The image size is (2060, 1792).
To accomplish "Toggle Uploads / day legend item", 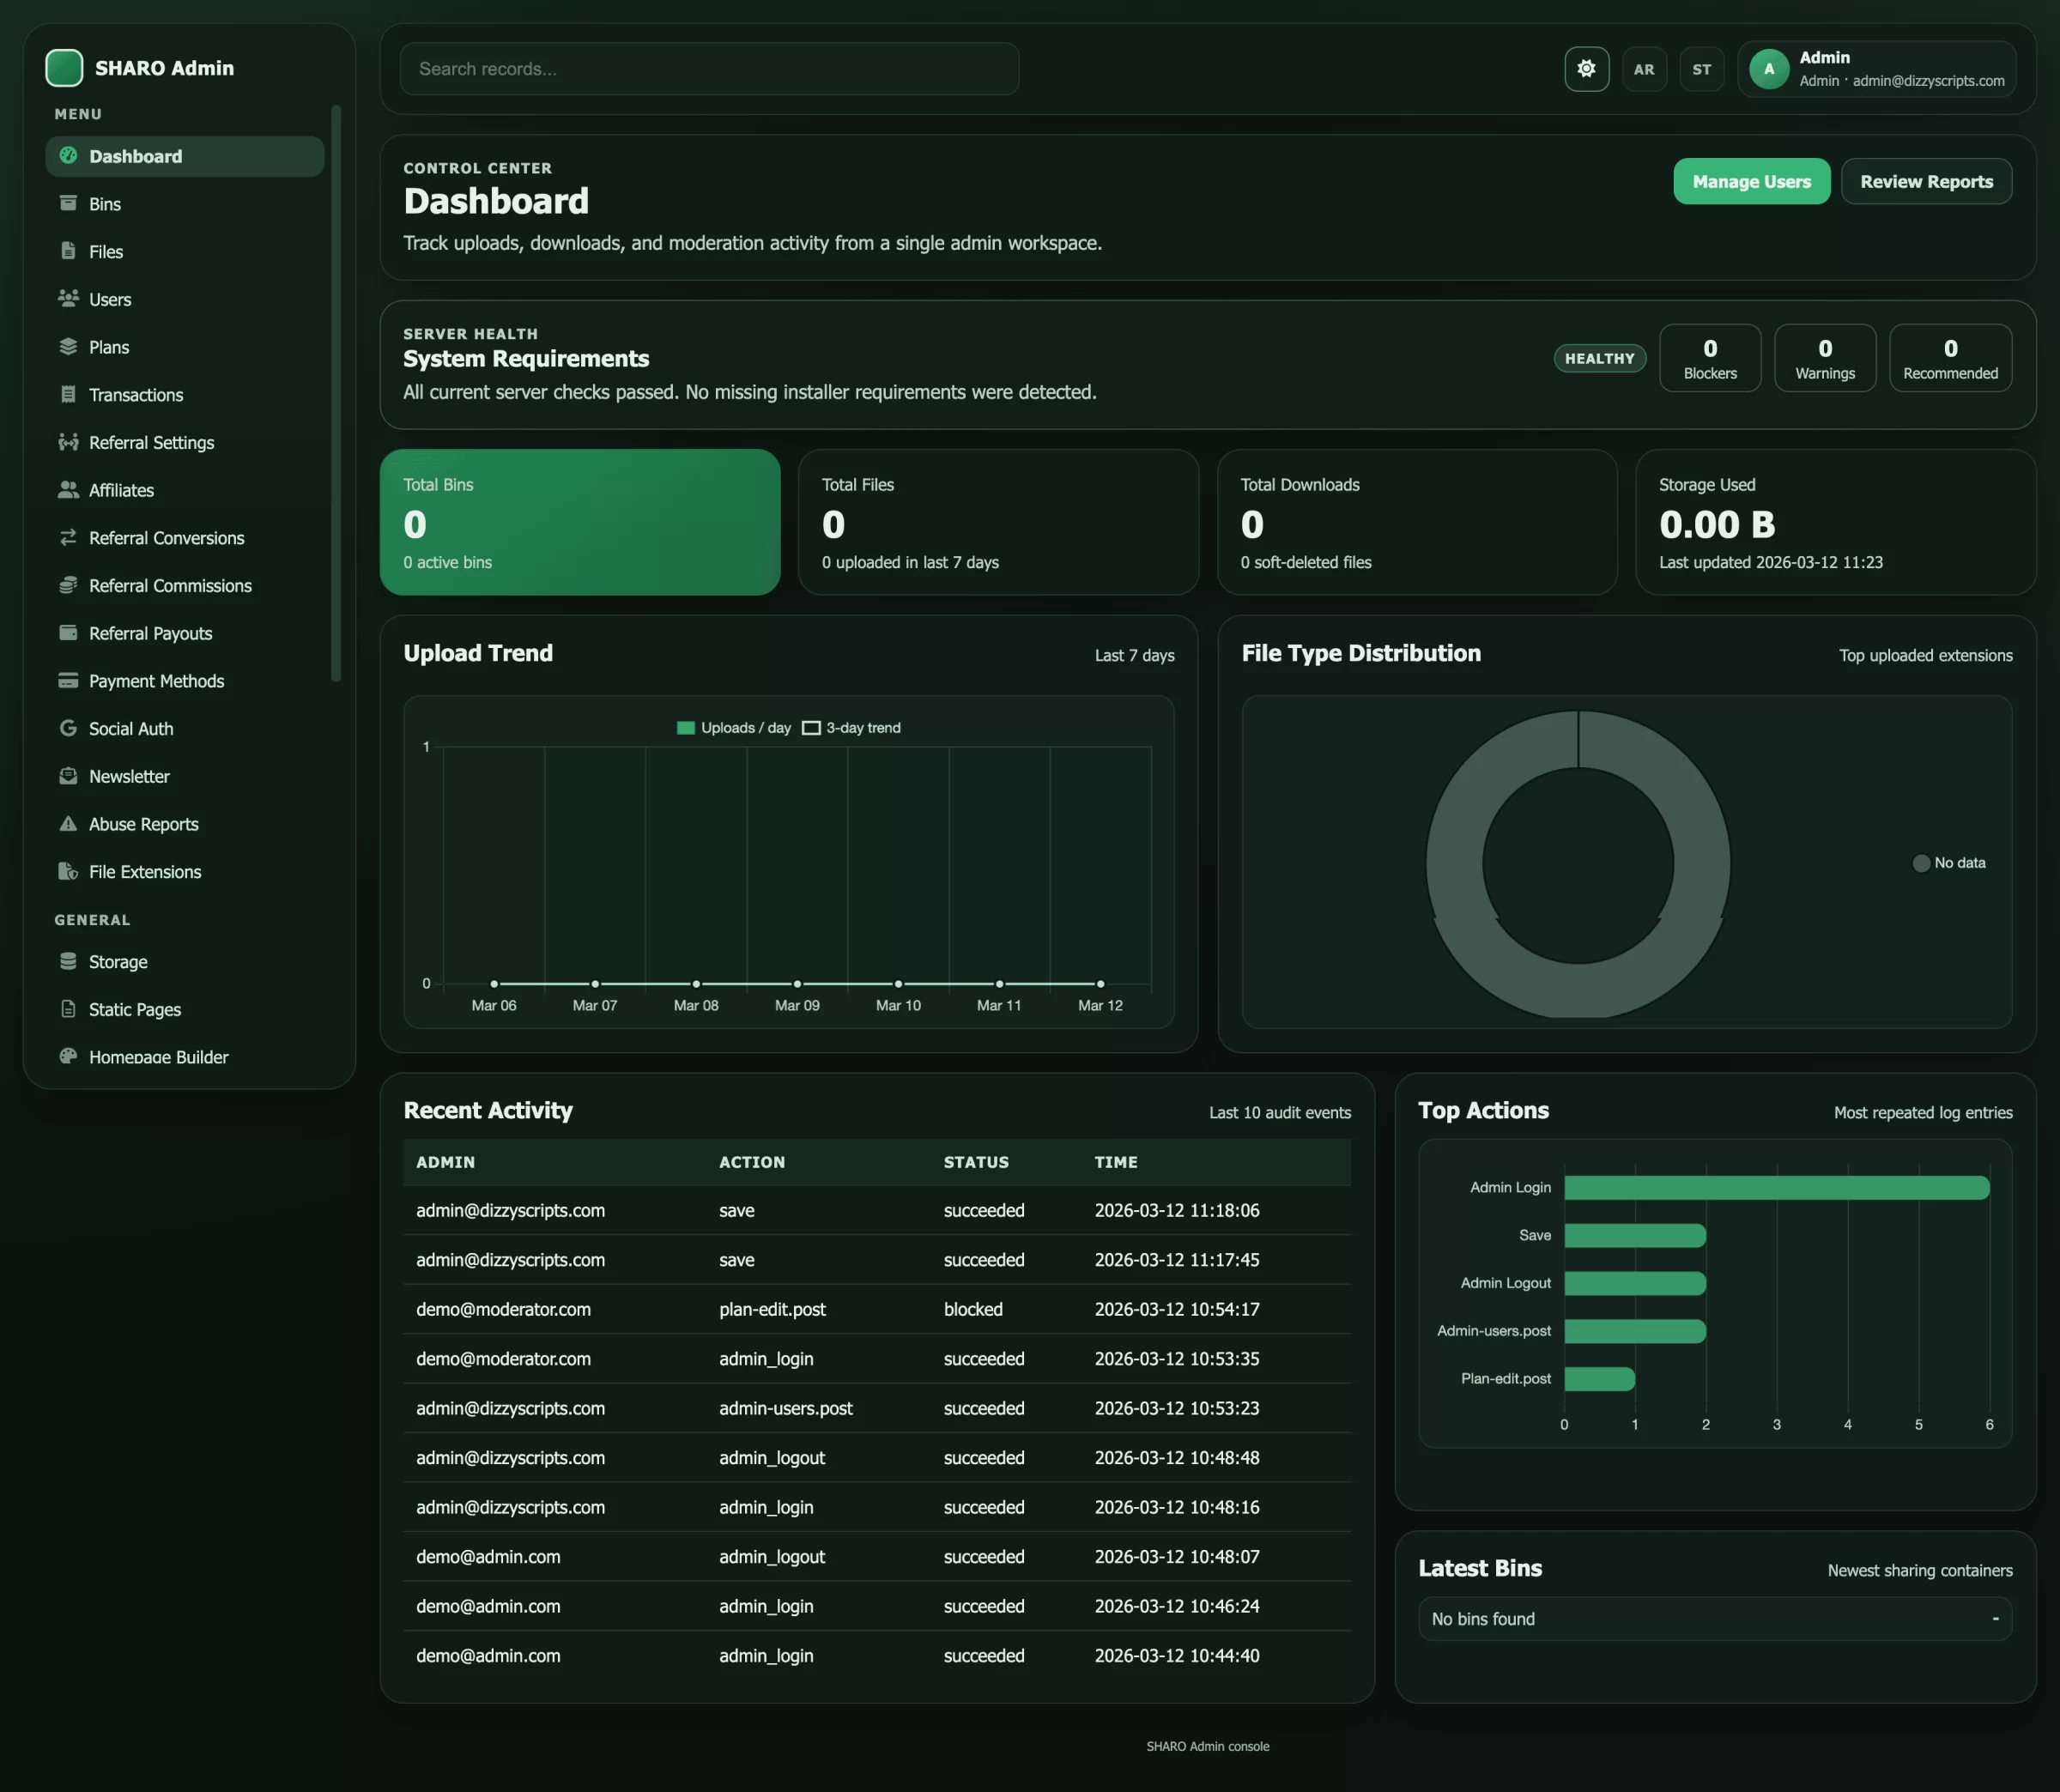I will coord(734,728).
